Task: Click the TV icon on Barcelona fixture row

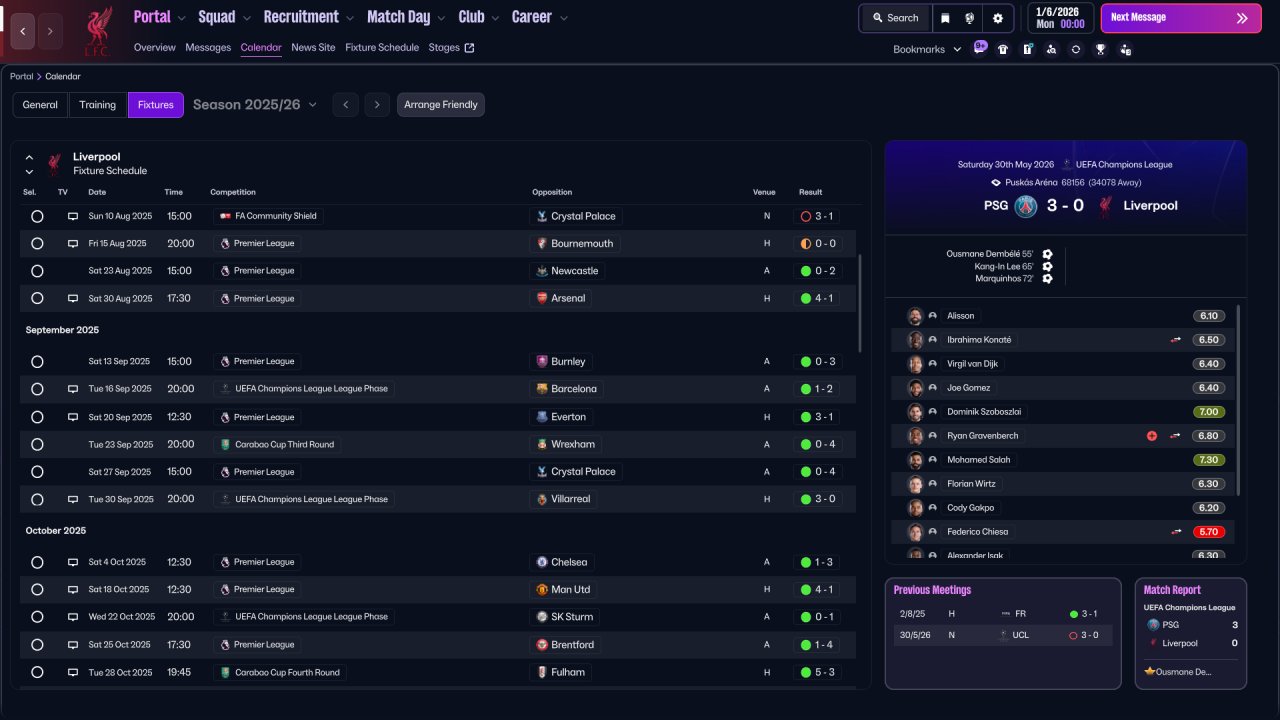Action: 73,389
